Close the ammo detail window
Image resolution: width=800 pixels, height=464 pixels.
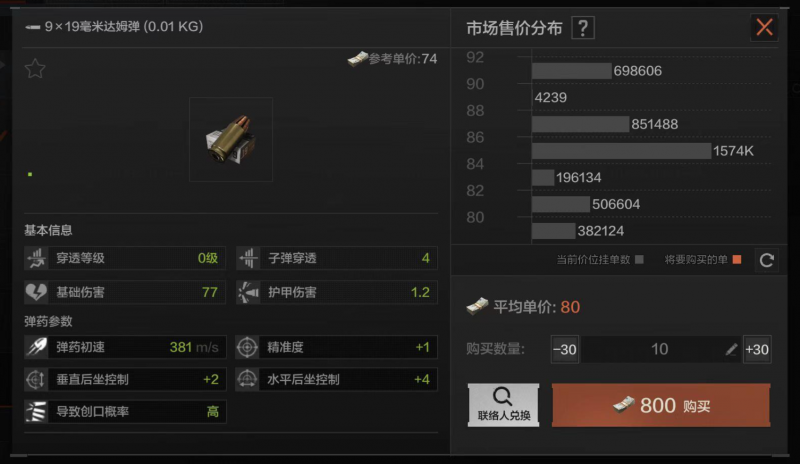pos(764,27)
